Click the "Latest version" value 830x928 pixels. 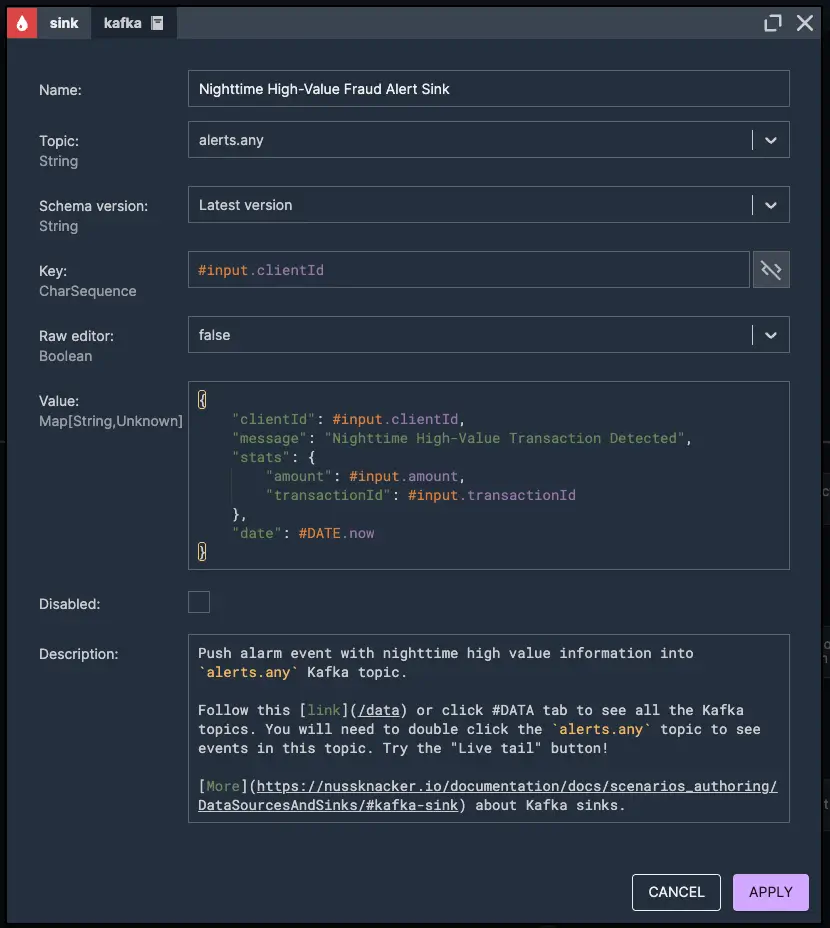pyautogui.click(x=245, y=205)
